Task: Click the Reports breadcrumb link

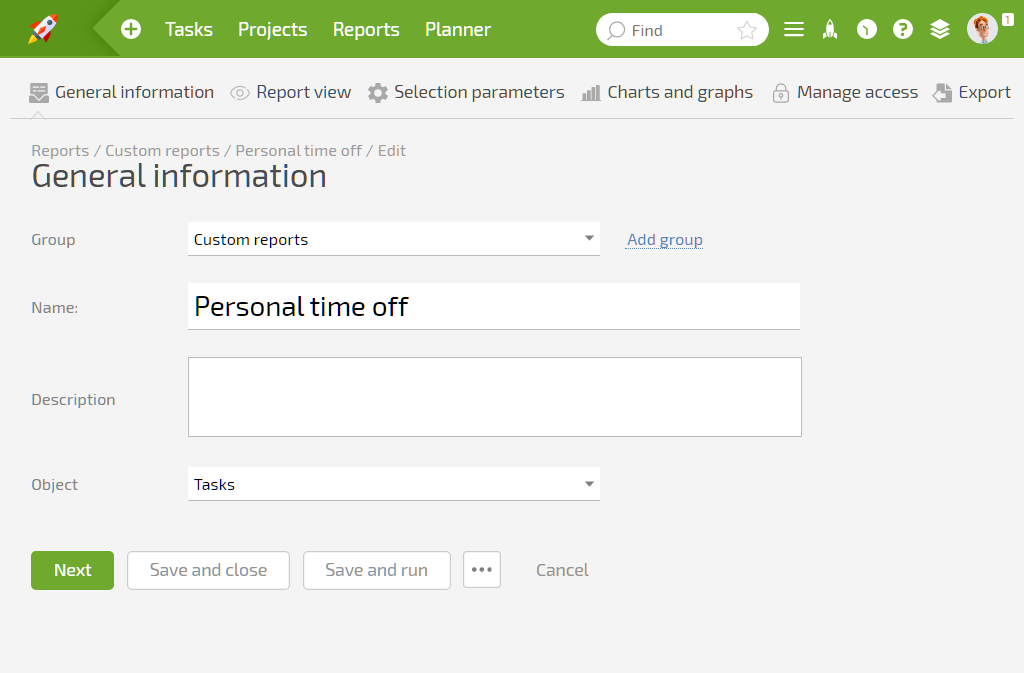Action: tap(60, 151)
